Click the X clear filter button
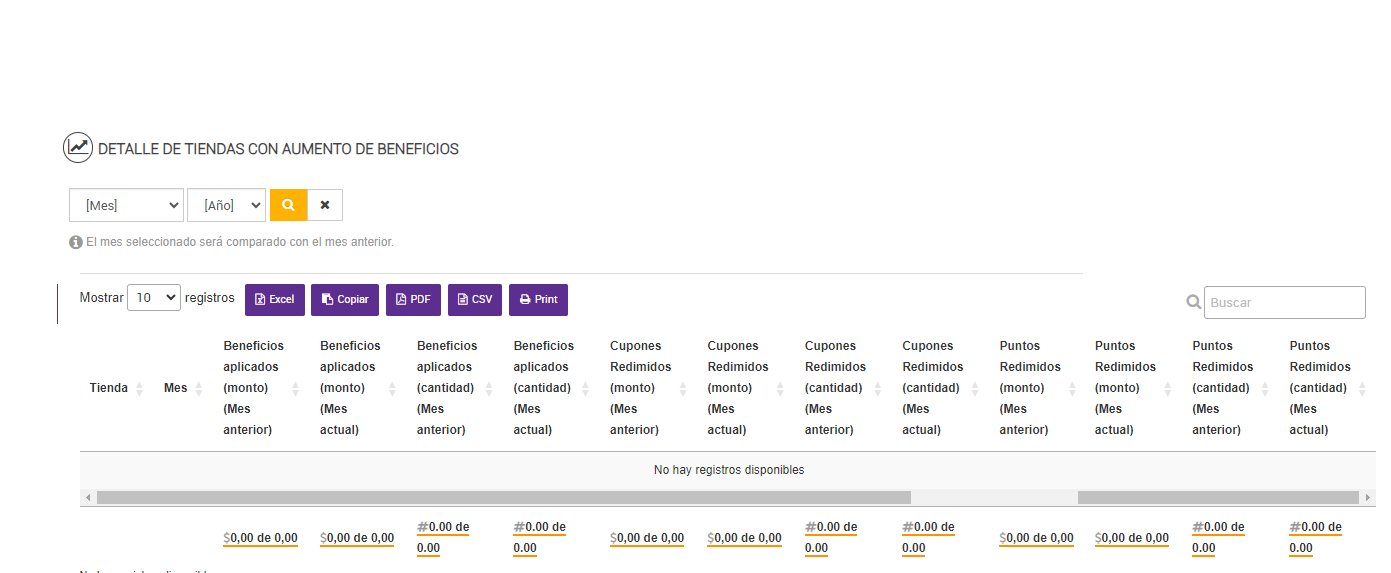 (325, 205)
